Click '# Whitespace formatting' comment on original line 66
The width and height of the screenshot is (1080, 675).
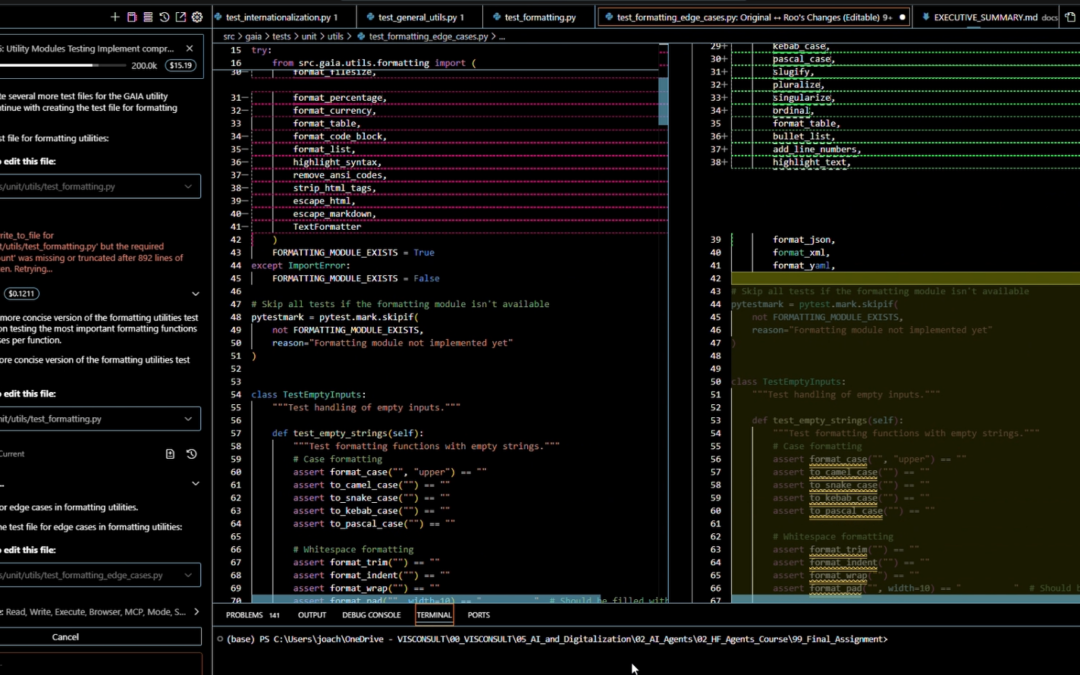click(353, 550)
